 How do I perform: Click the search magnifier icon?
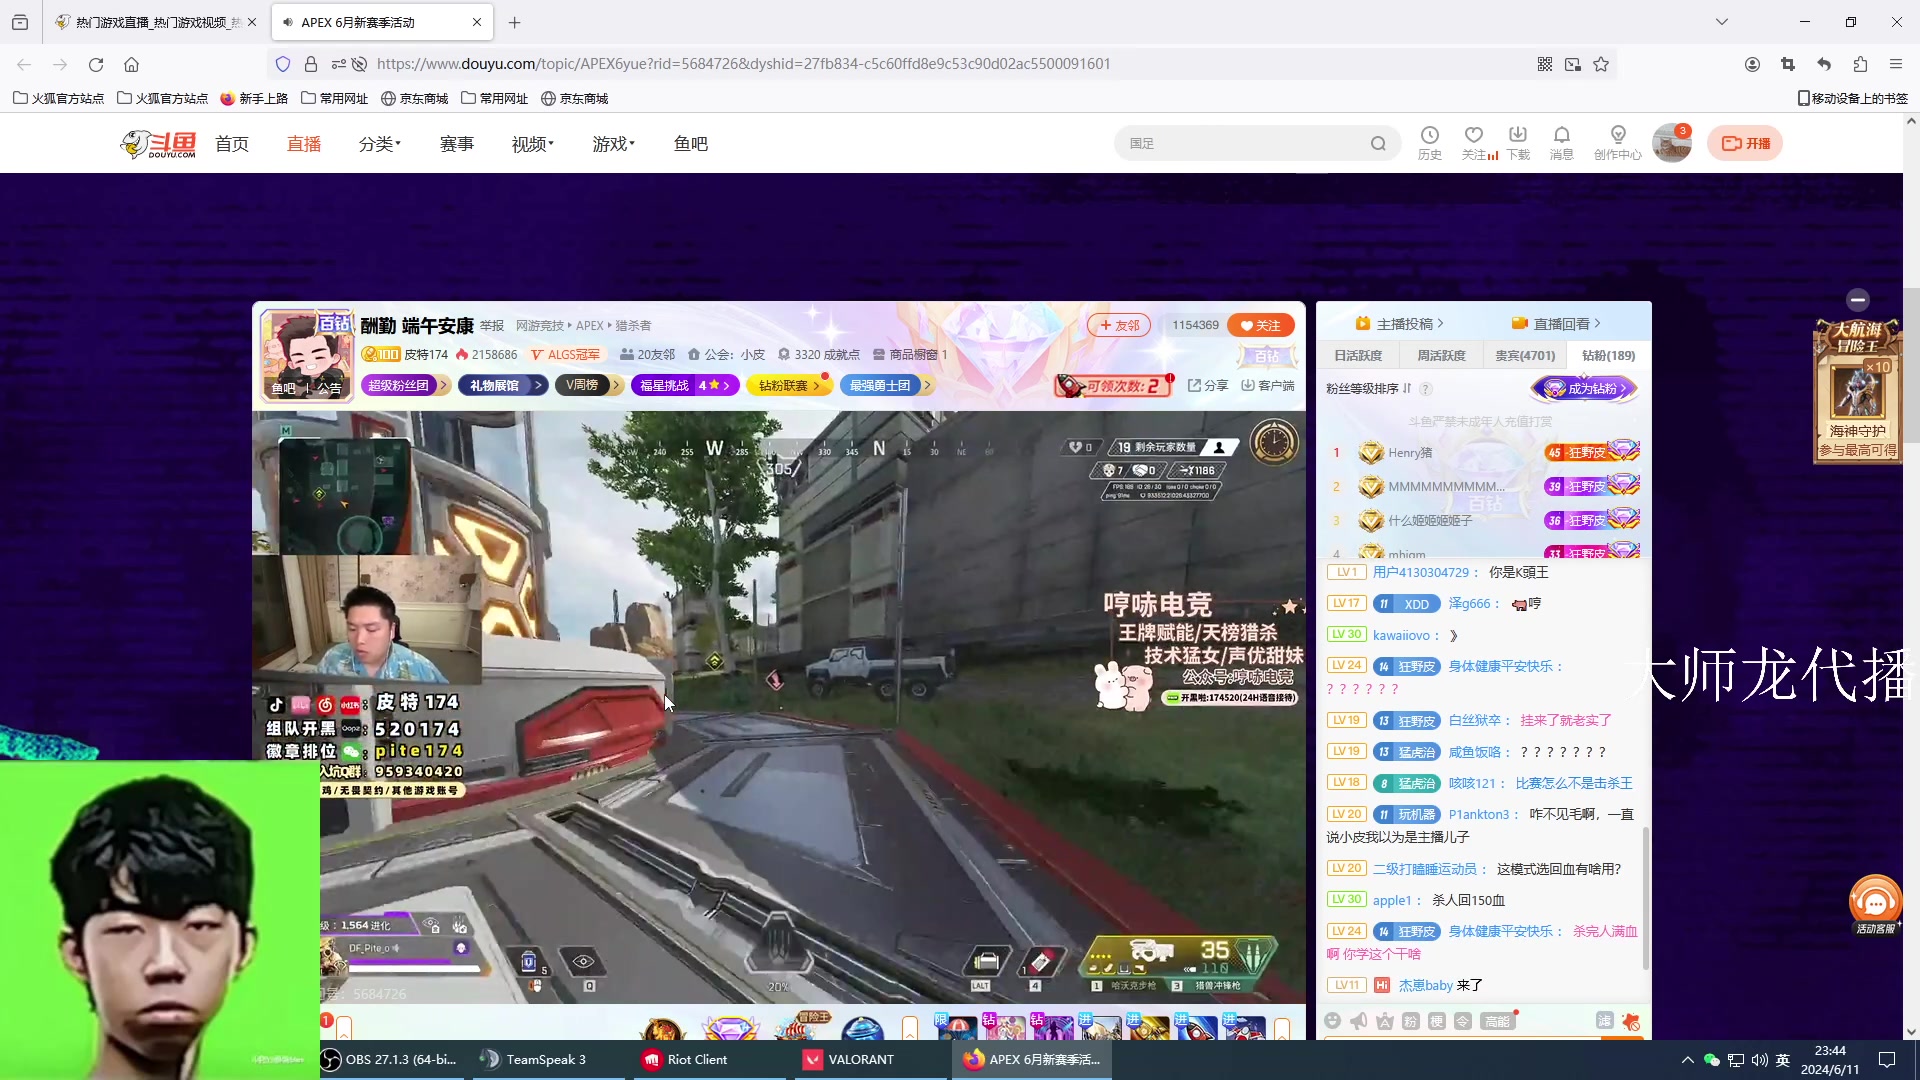click(1378, 143)
